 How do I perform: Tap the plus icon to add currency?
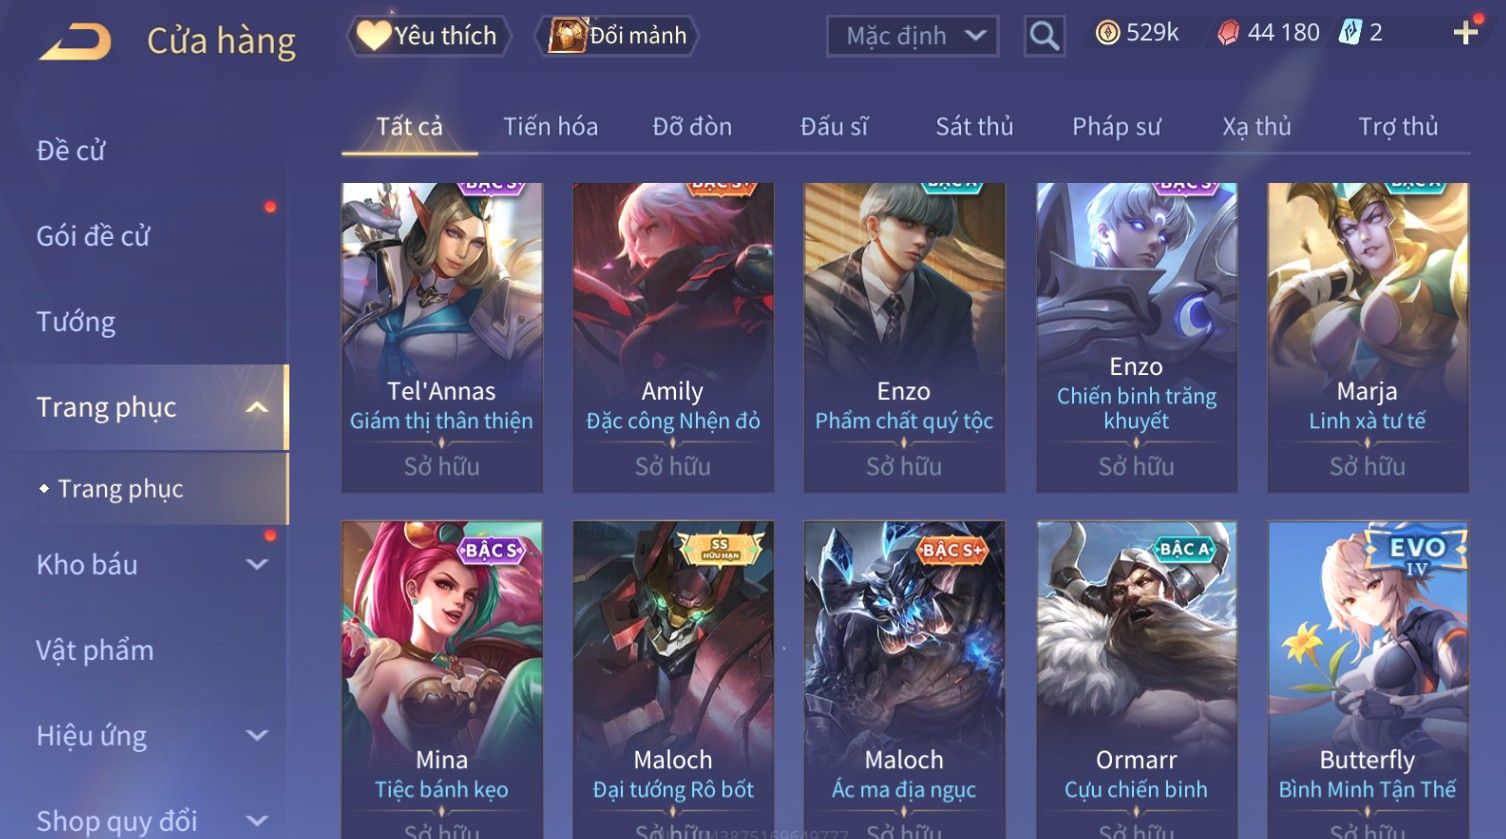click(1466, 33)
